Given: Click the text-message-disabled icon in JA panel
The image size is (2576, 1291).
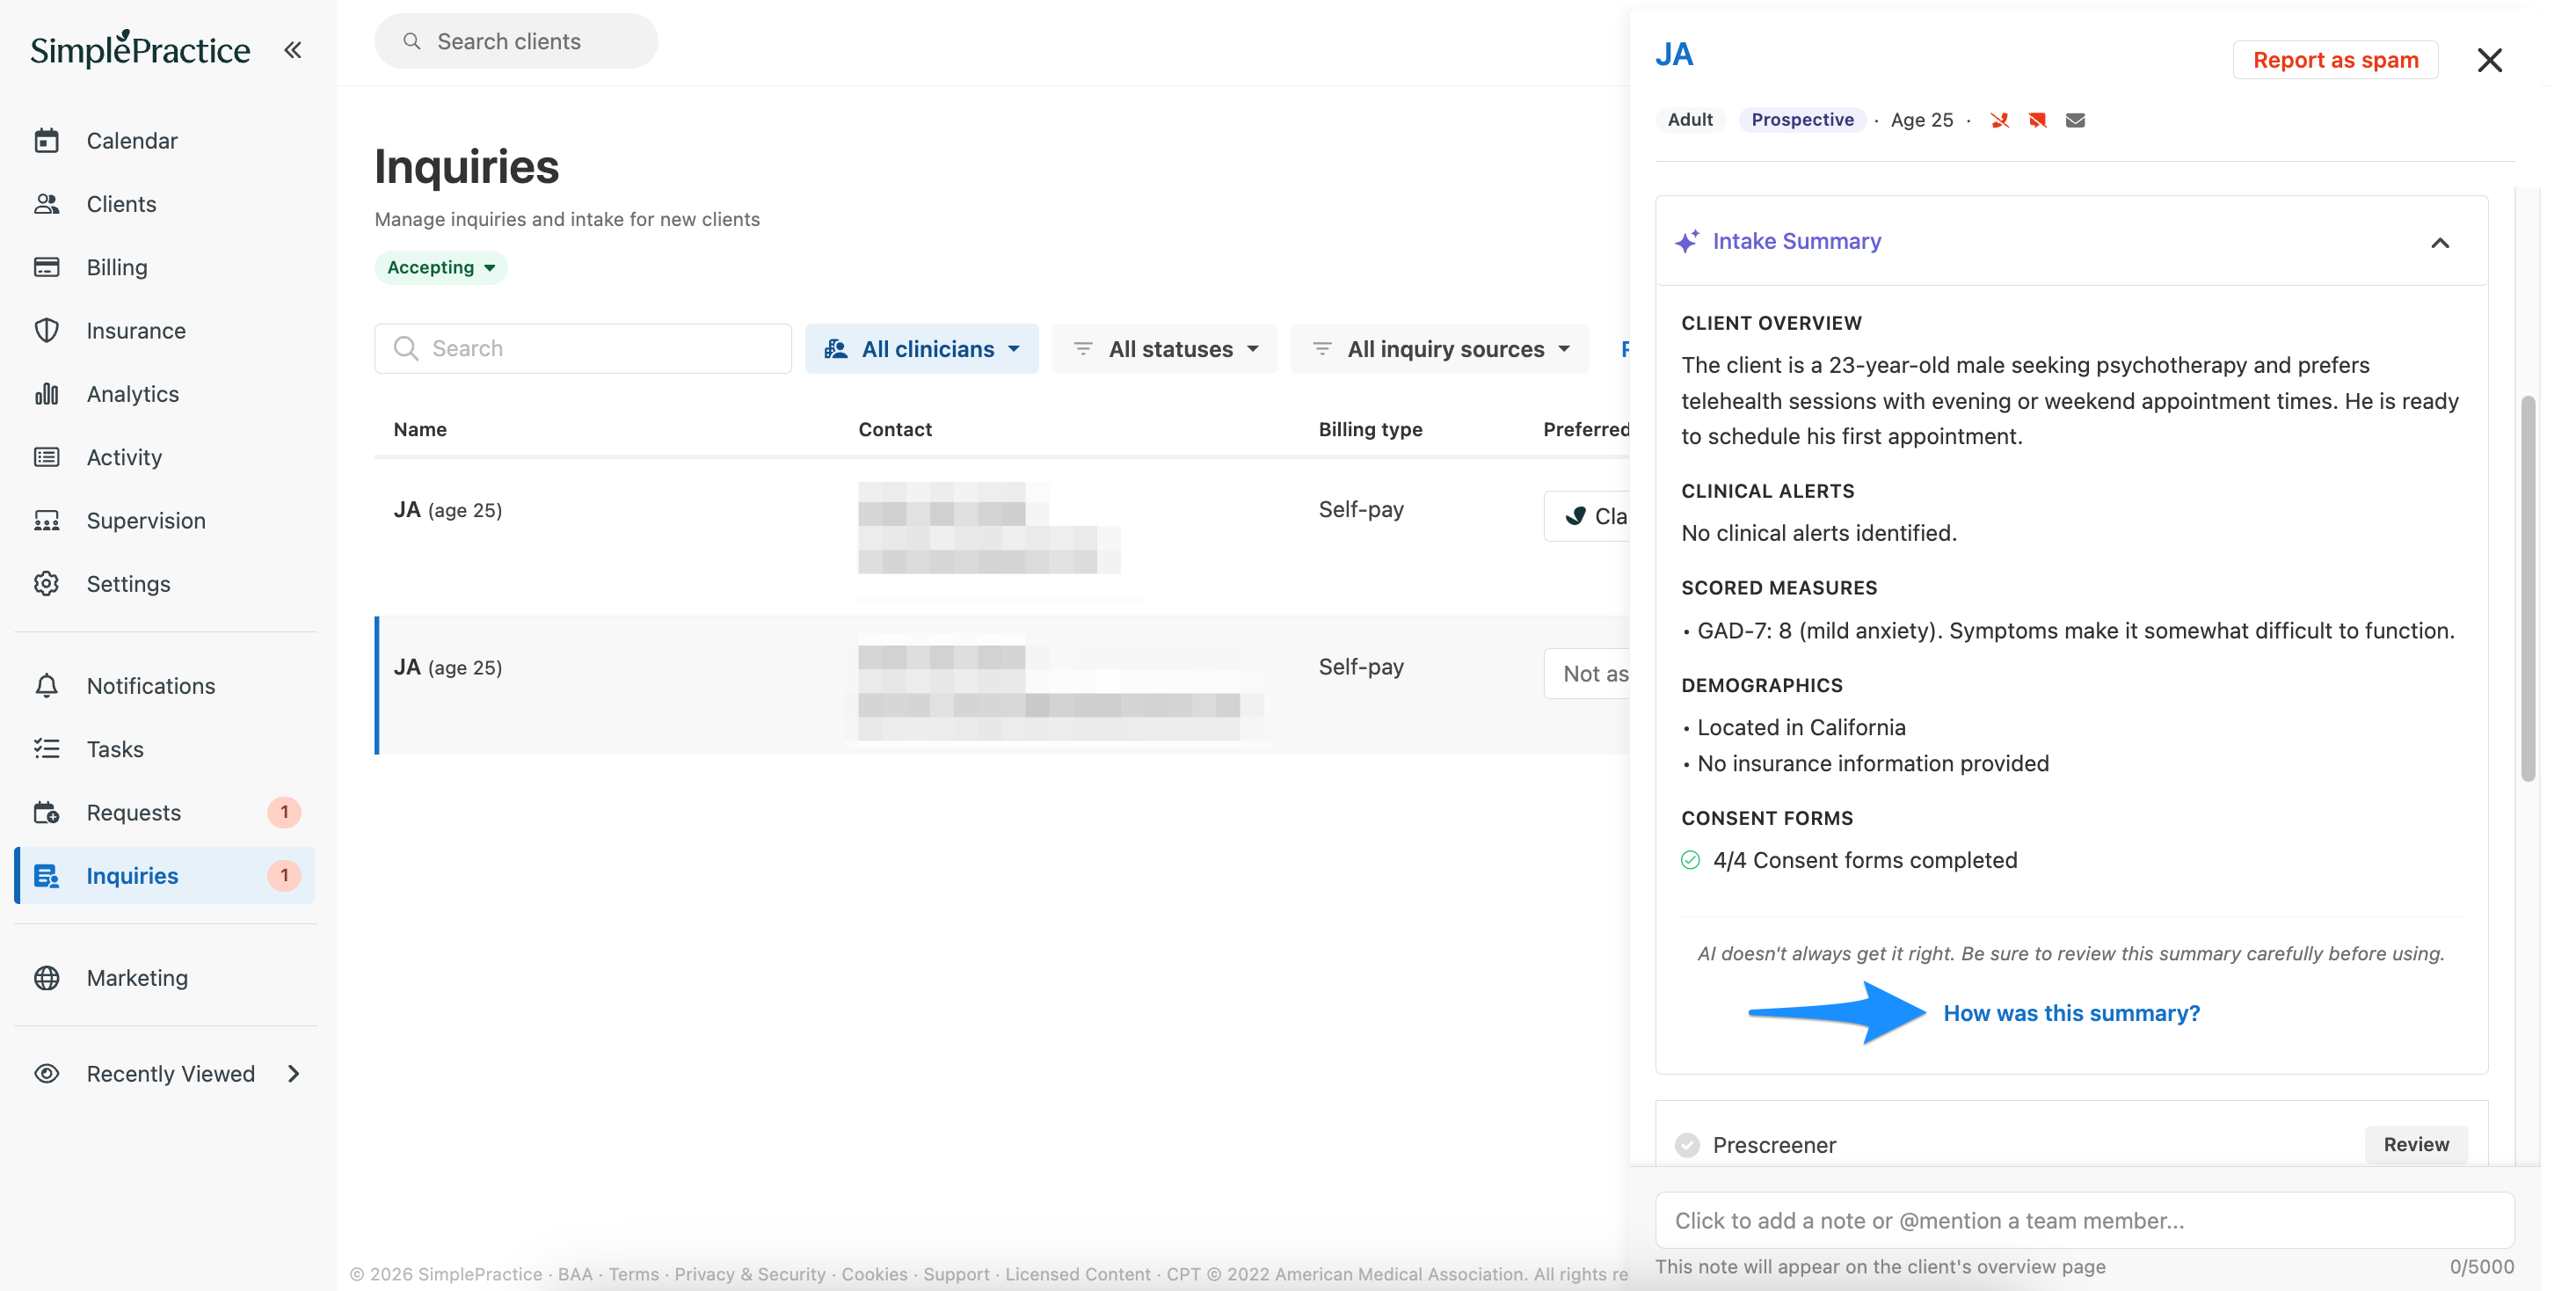Looking at the screenshot, I should click(x=2037, y=120).
